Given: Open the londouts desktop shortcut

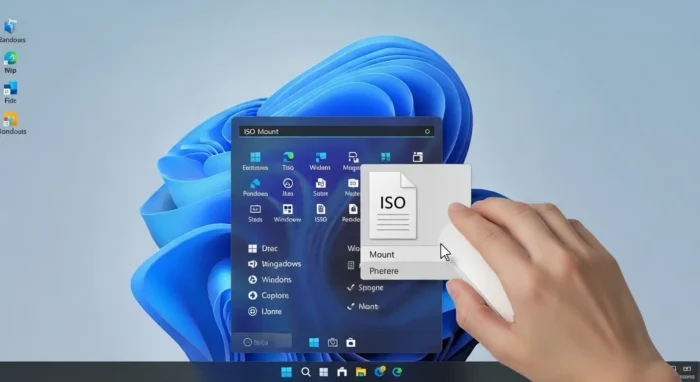Looking at the screenshot, I should click(x=12, y=124).
